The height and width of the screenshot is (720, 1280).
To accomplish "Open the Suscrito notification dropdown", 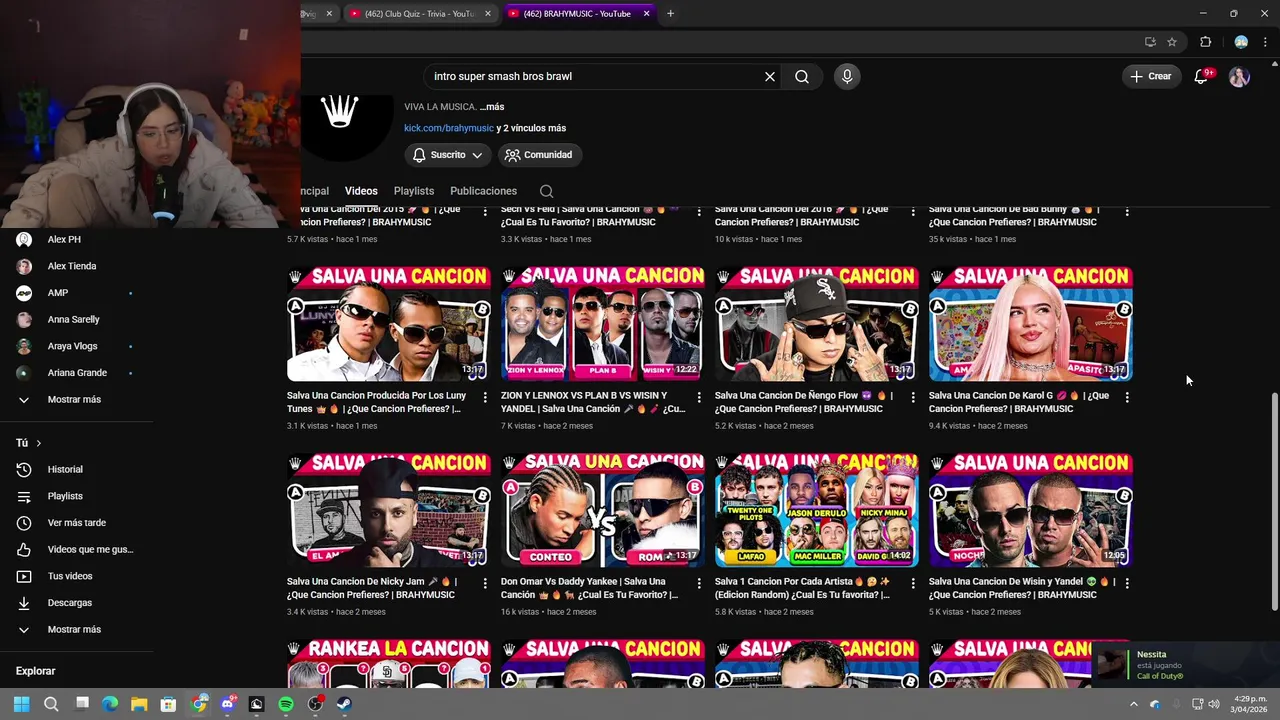I will click(448, 155).
